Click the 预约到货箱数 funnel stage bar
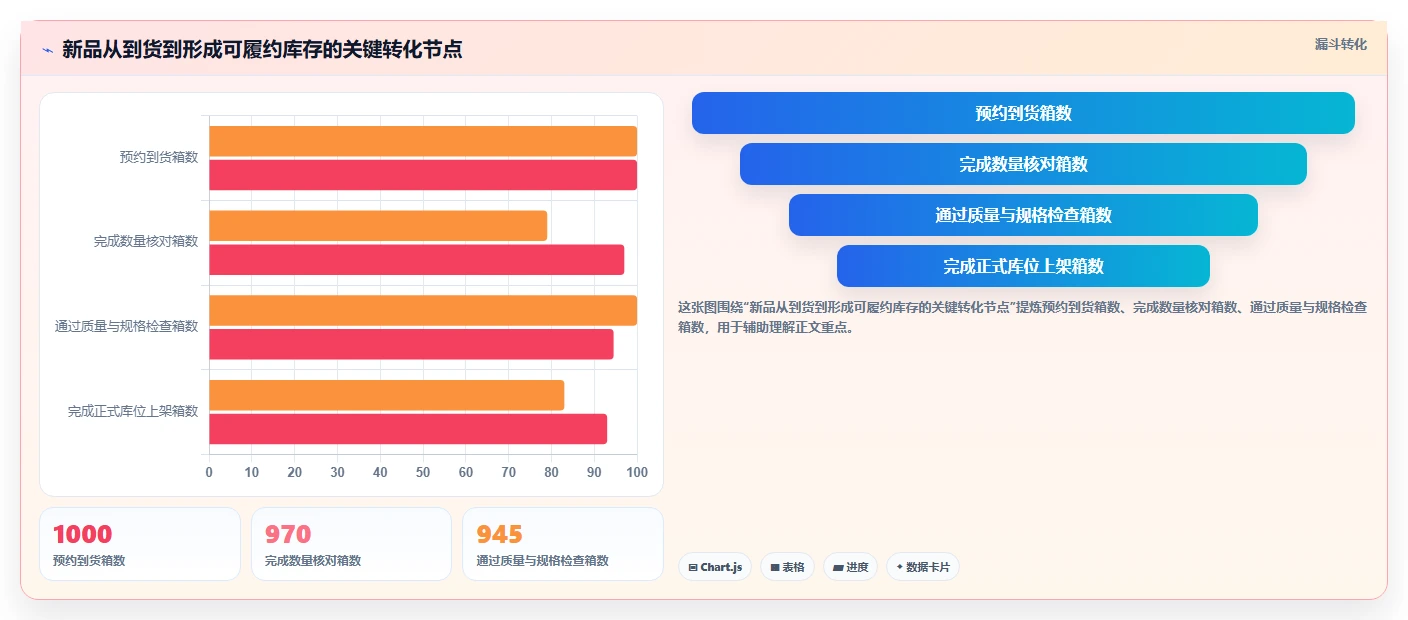1408x620 pixels. 1023,113
